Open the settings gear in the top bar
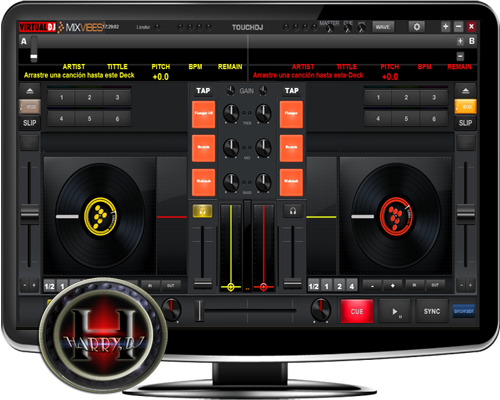This screenshot has width=500, height=400. (x=416, y=27)
